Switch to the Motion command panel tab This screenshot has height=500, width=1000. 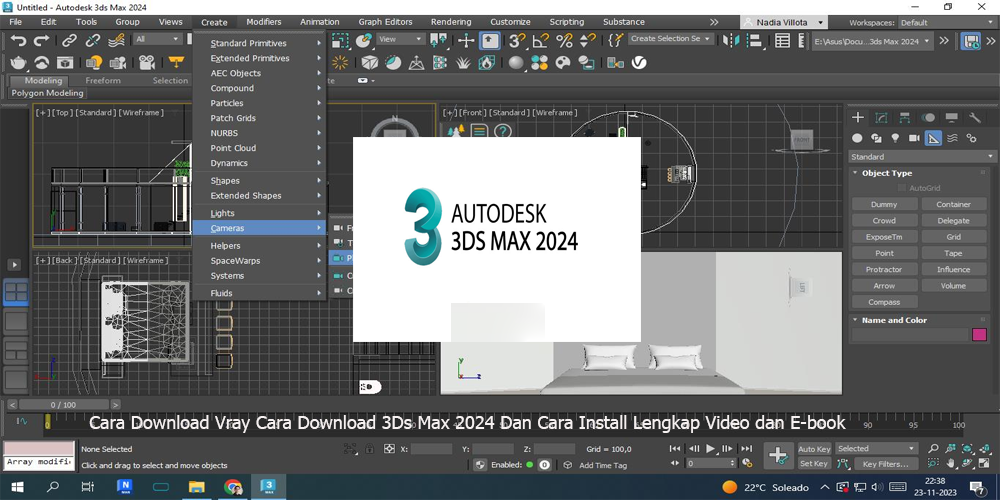pyautogui.click(x=929, y=117)
